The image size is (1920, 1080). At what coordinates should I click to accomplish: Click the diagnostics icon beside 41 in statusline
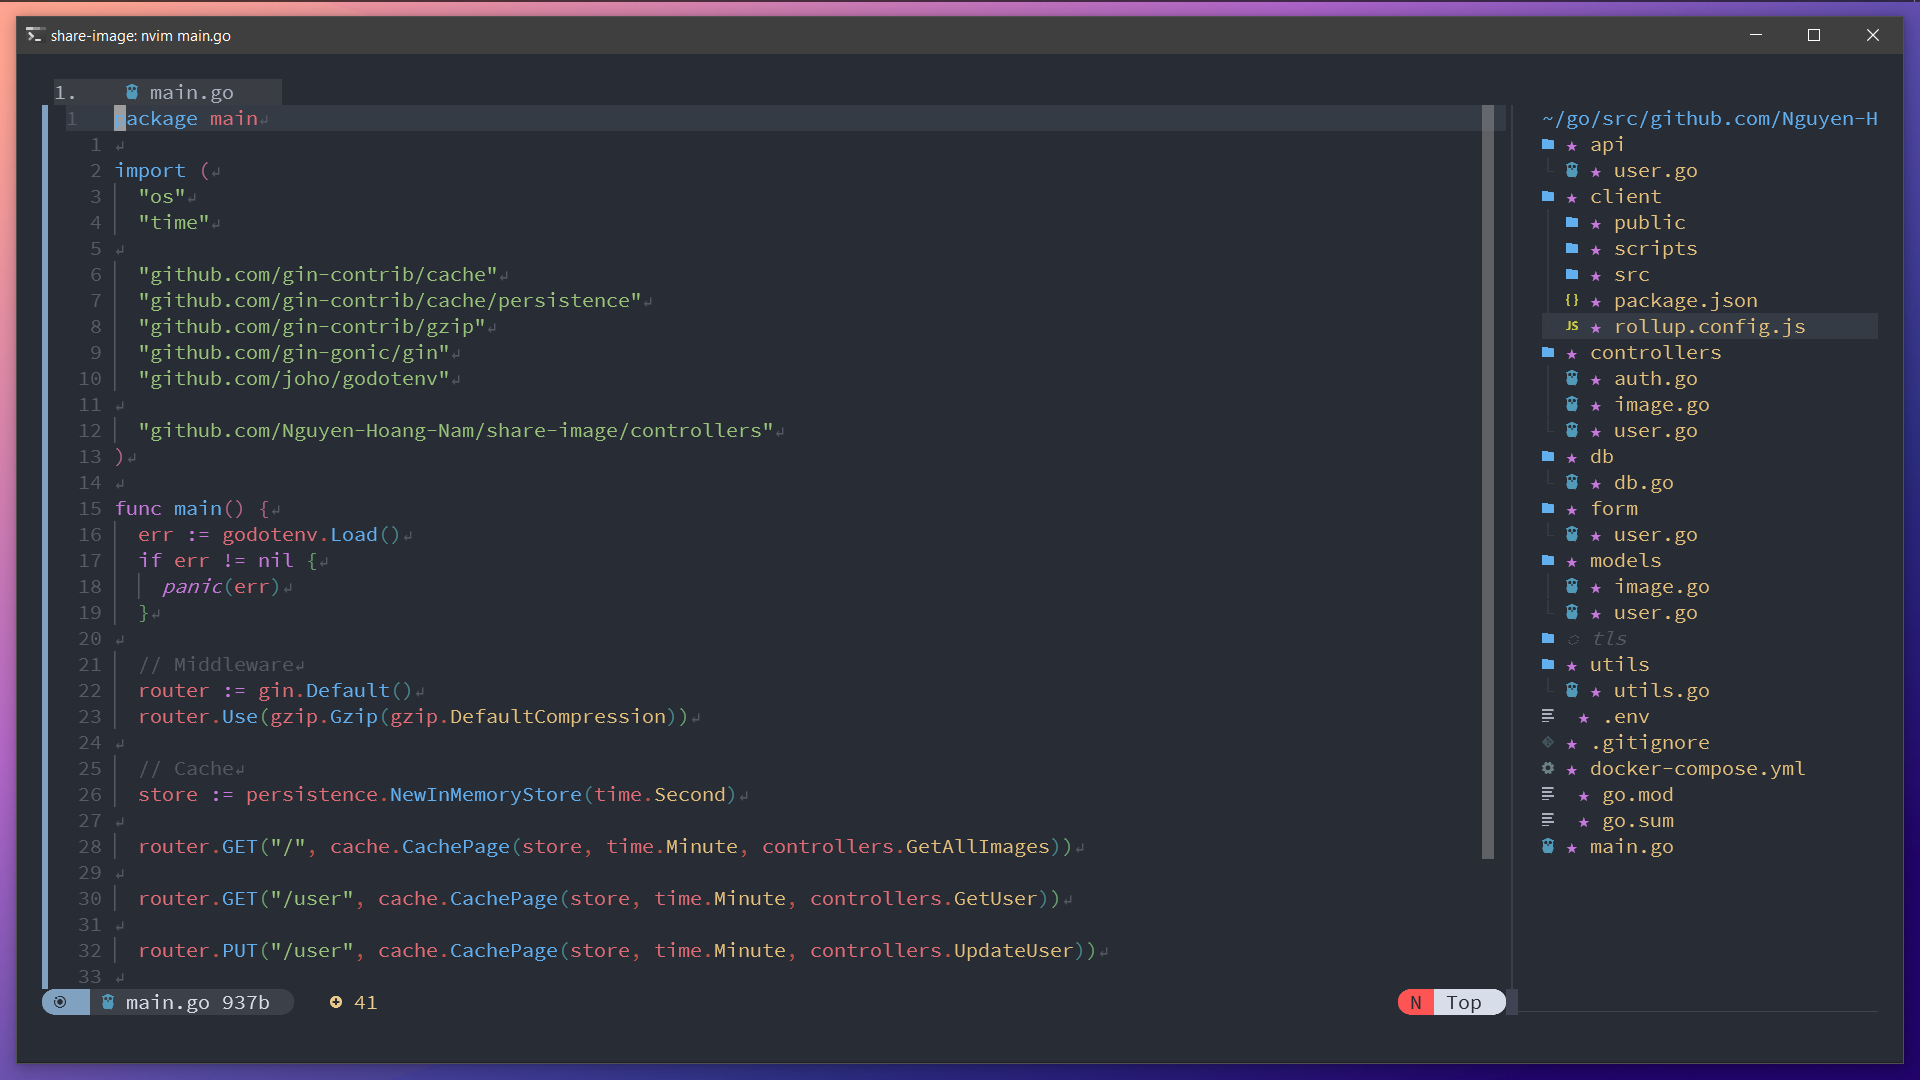pyautogui.click(x=336, y=1002)
